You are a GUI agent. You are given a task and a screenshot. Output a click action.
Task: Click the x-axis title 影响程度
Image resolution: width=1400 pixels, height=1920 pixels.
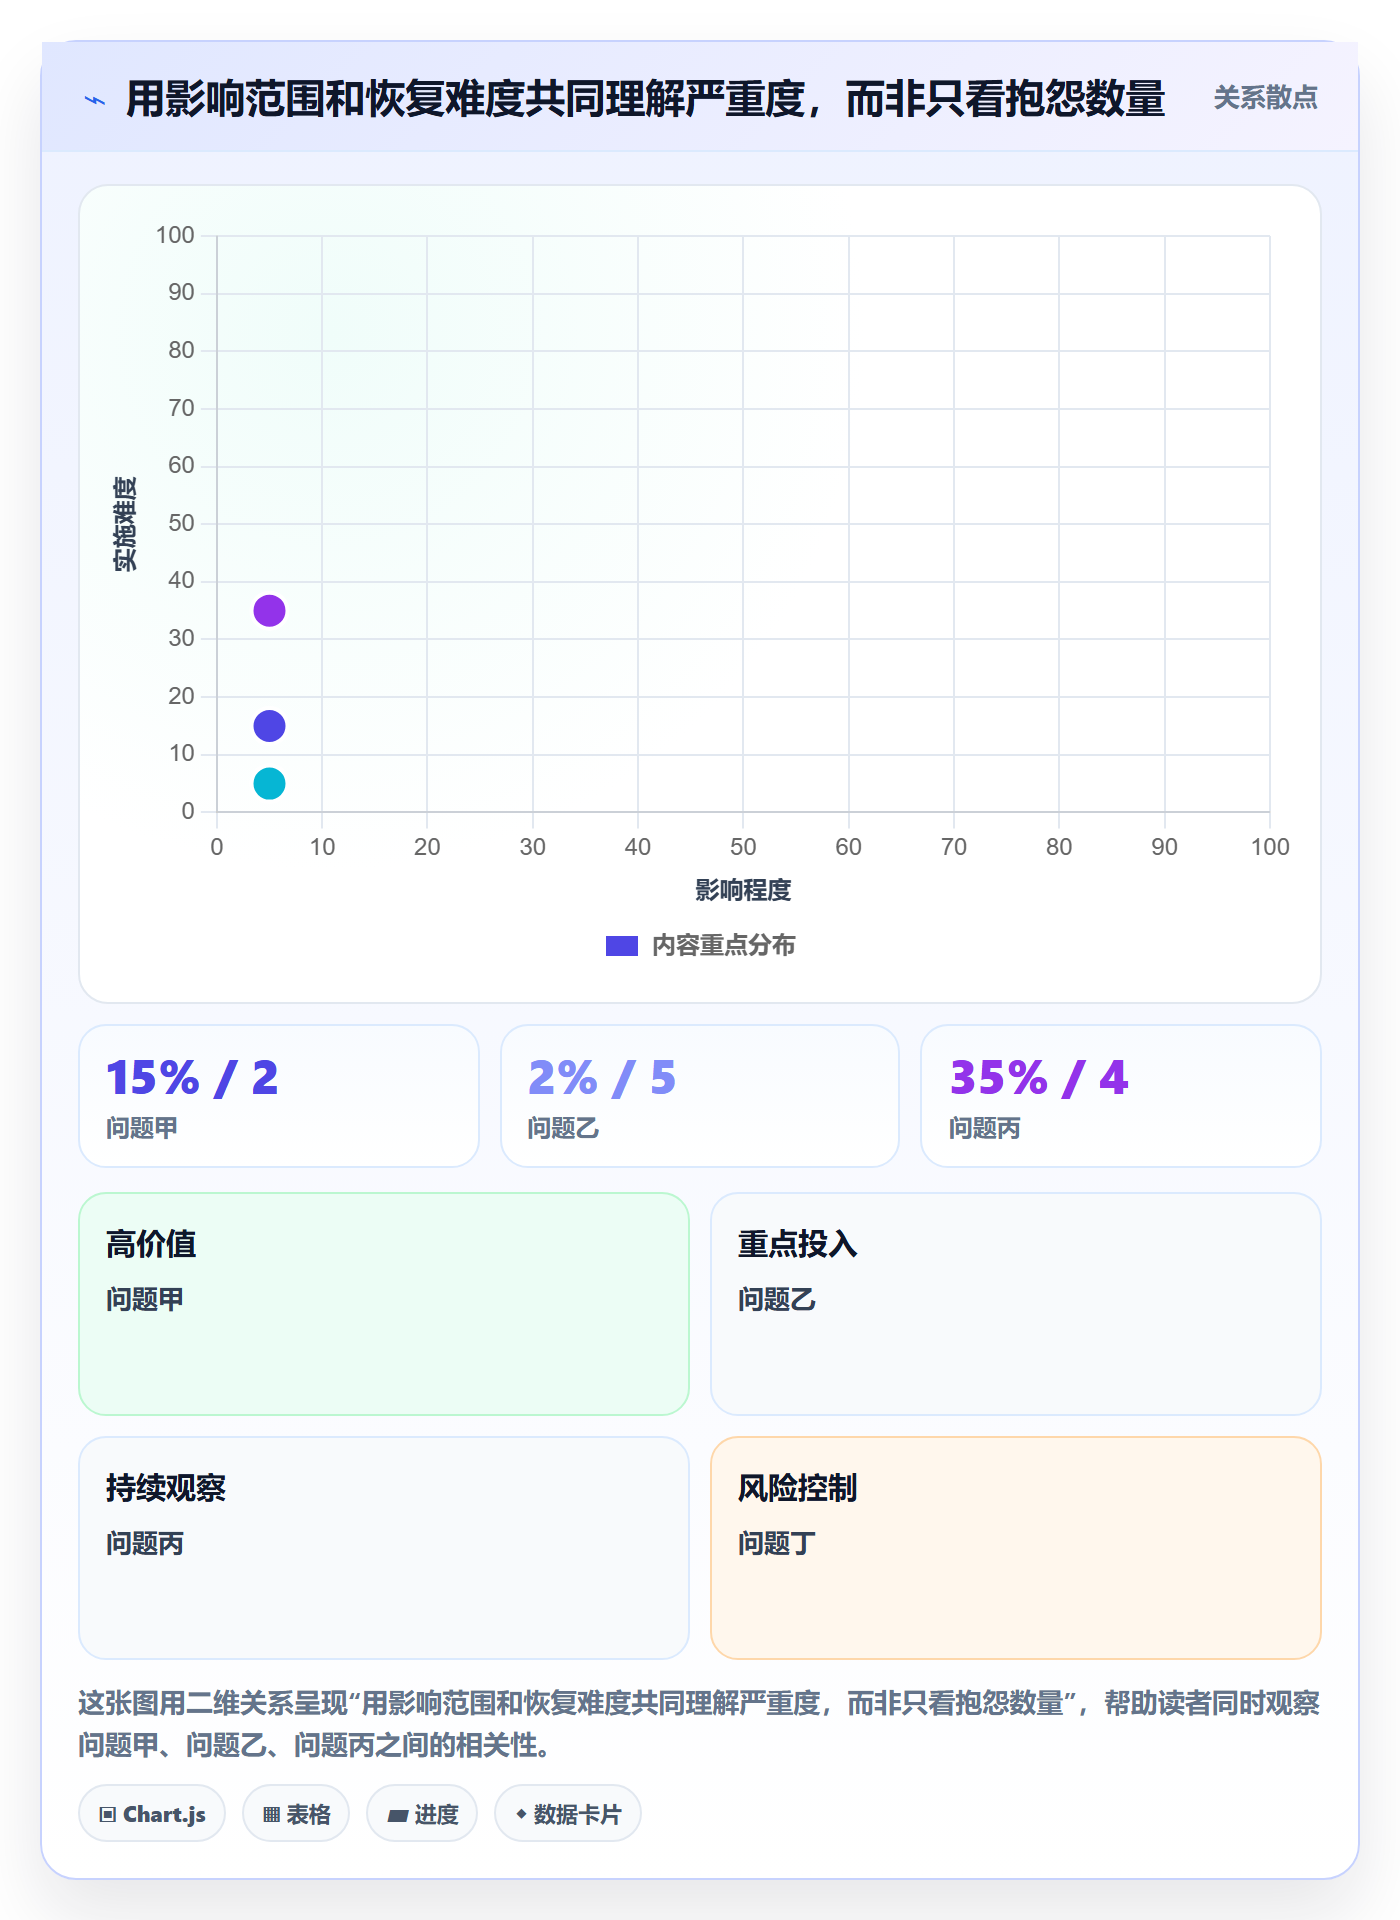pyautogui.click(x=743, y=890)
